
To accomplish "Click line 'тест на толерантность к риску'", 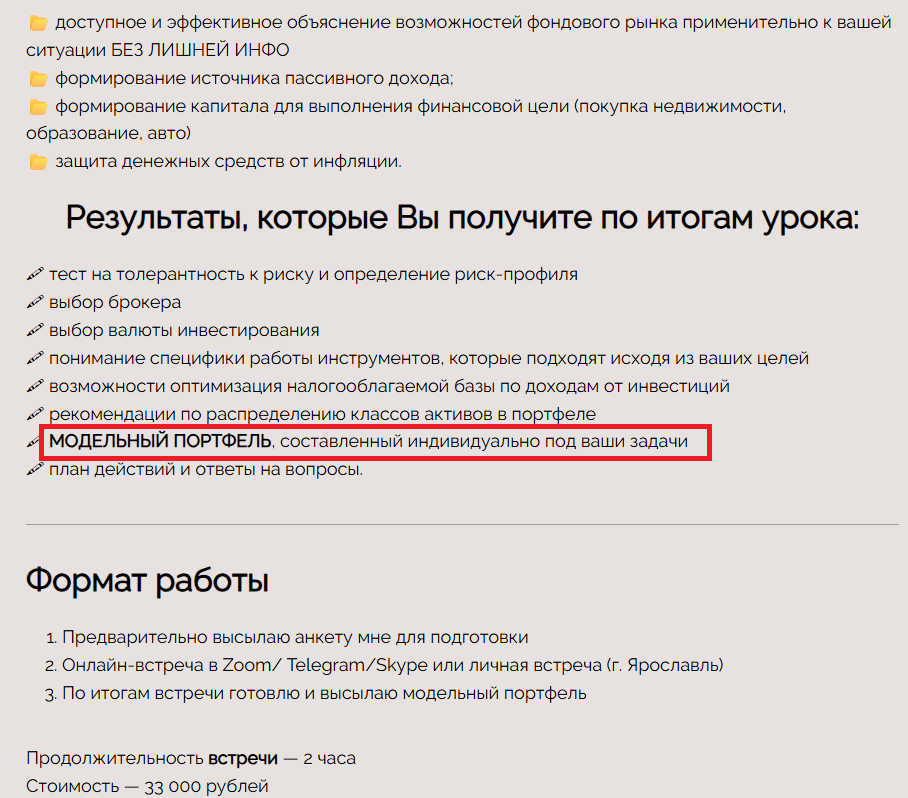I will tap(313, 274).
